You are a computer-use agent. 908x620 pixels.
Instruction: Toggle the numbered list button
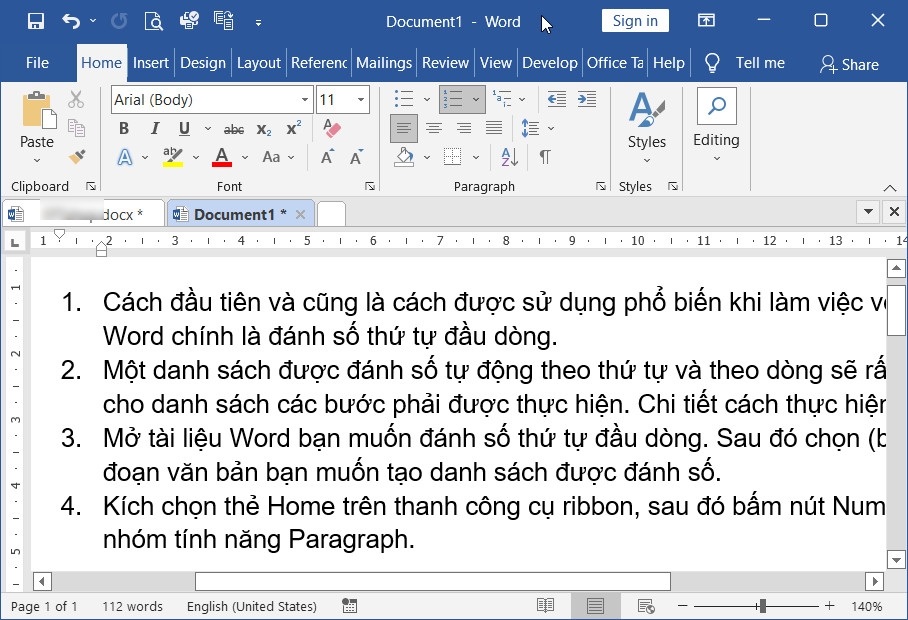pos(453,99)
